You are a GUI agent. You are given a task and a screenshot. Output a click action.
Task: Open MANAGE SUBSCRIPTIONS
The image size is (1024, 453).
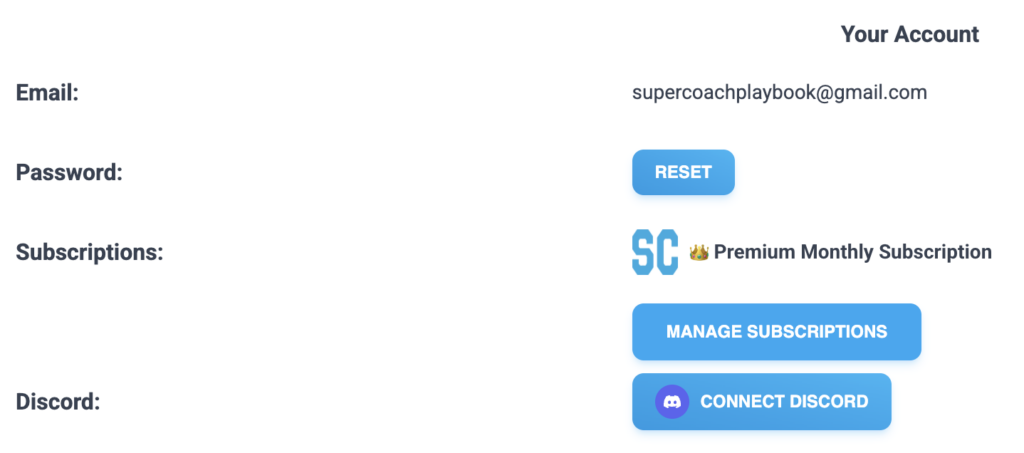(776, 332)
